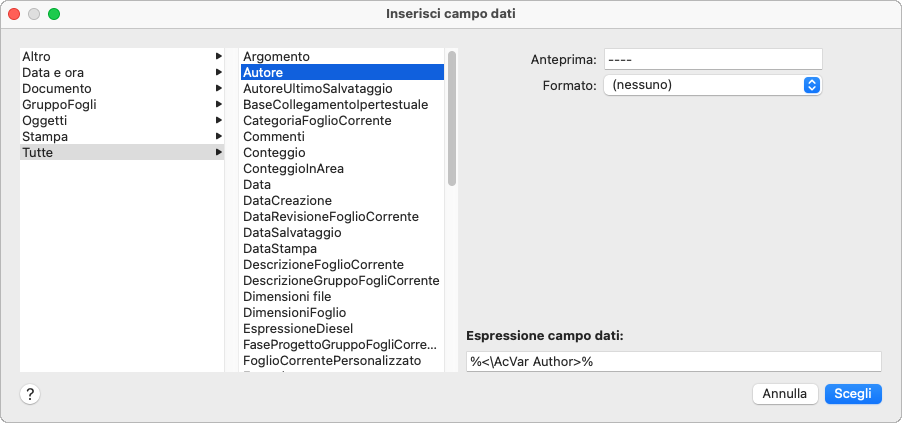Select the Dimensioni file entry
Screen dimensions: 902x423
point(287,296)
